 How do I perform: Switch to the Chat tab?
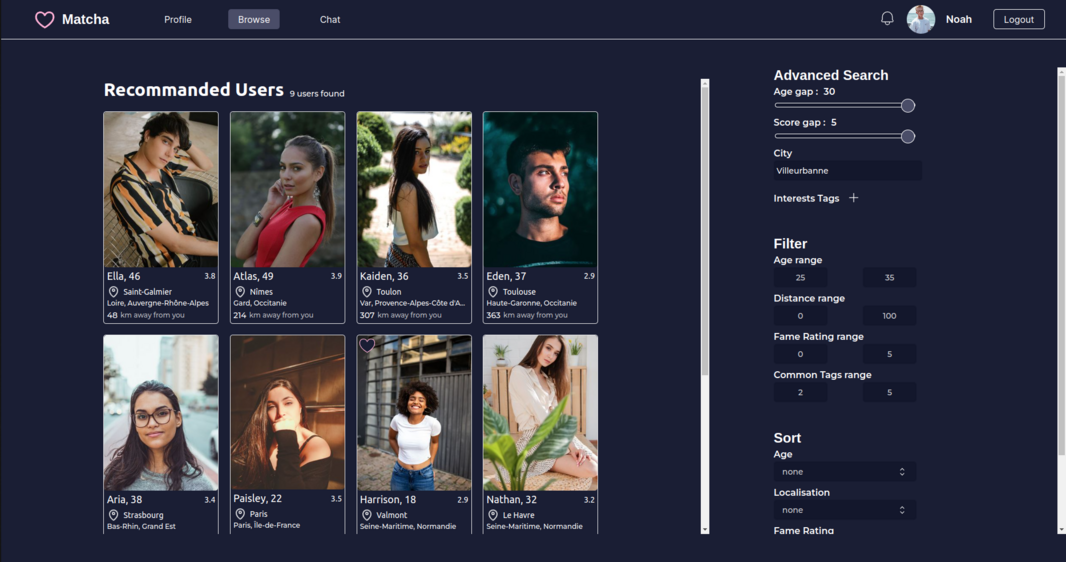(x=330, y=20)
